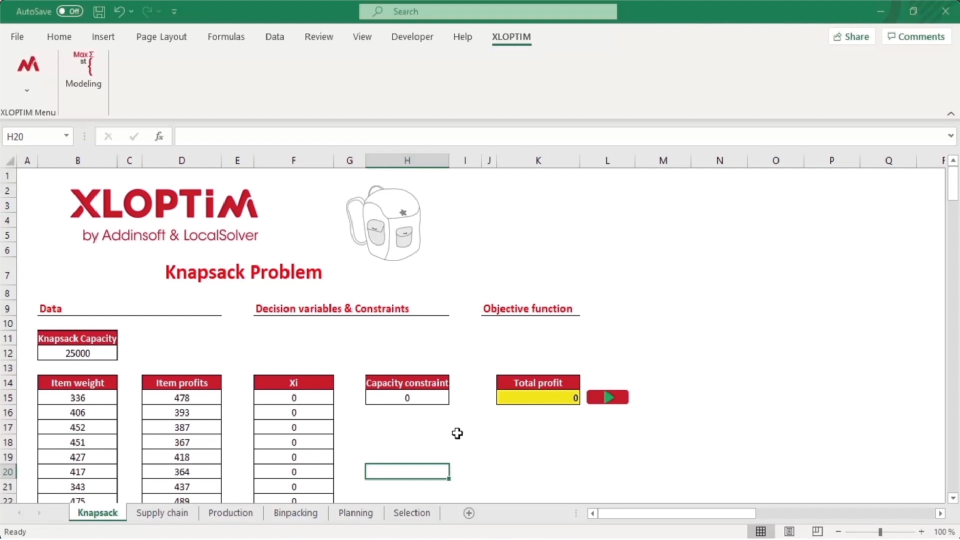Zoom out with minus icon
Image resolution: width=960 pixels, height=540 pixels.
coord(838,531)
